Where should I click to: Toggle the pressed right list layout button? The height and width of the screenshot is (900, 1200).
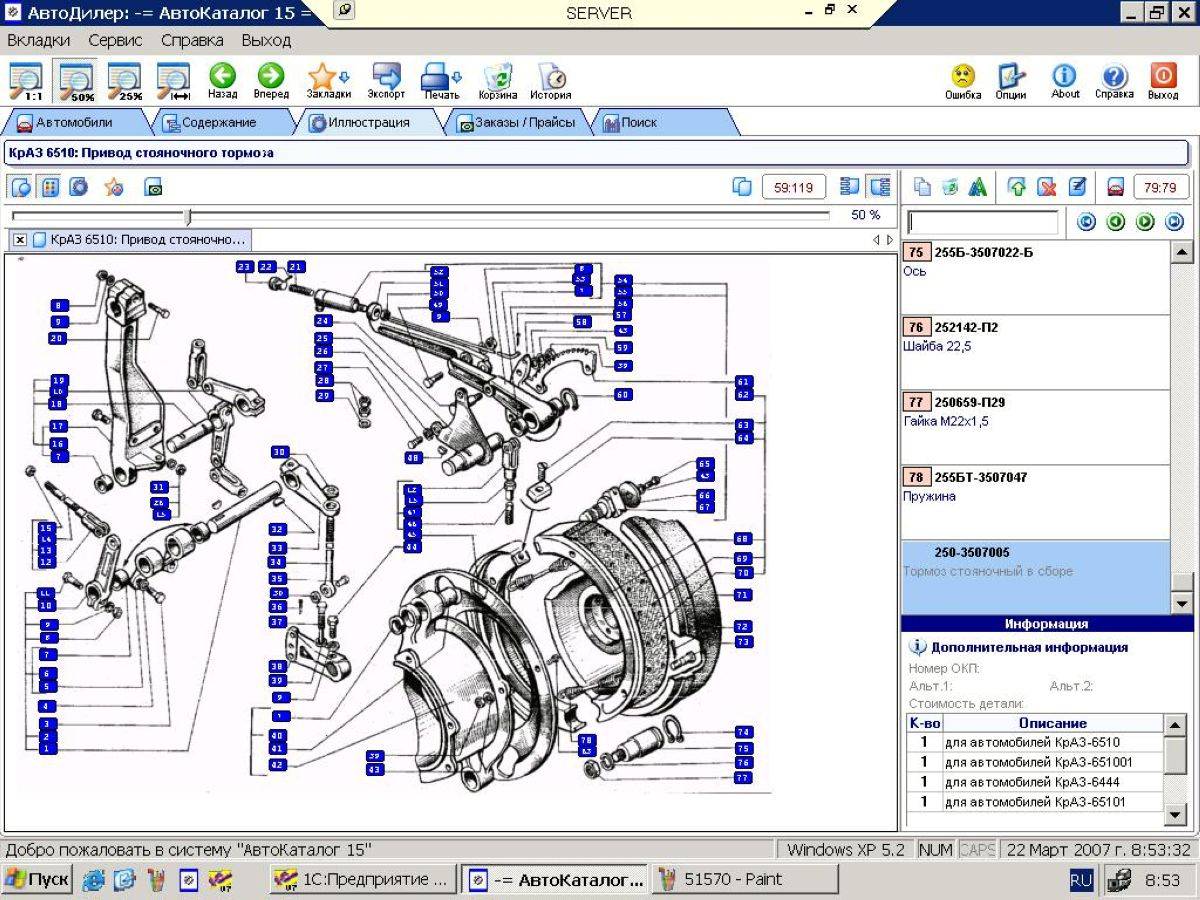879,186
